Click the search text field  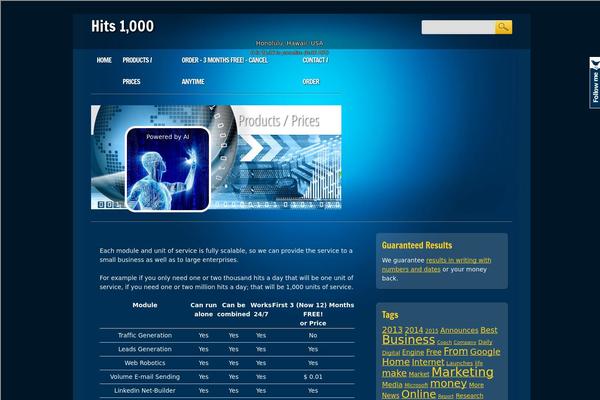coord(458,27)
